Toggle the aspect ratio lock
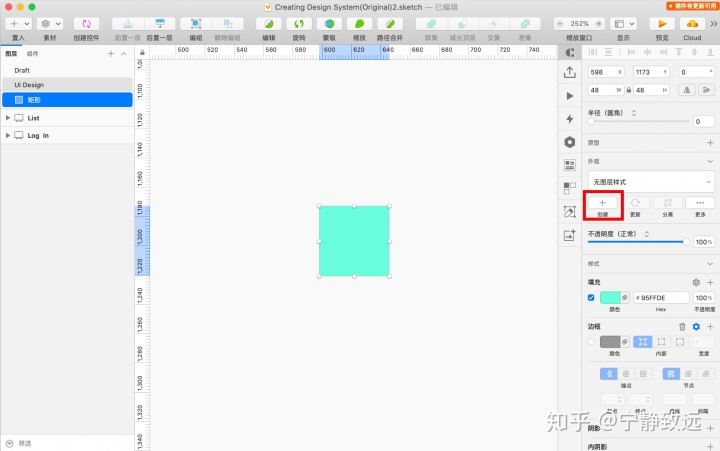The width and height of the screenshot is (720, 451). pyautogui.click(x=629, y=90)
